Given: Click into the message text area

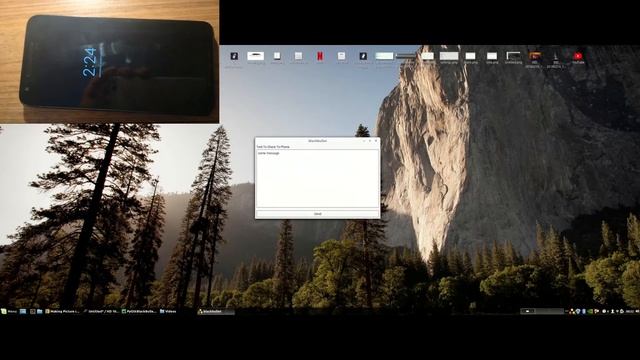Looking at the screenshot, I should (318, 178).
